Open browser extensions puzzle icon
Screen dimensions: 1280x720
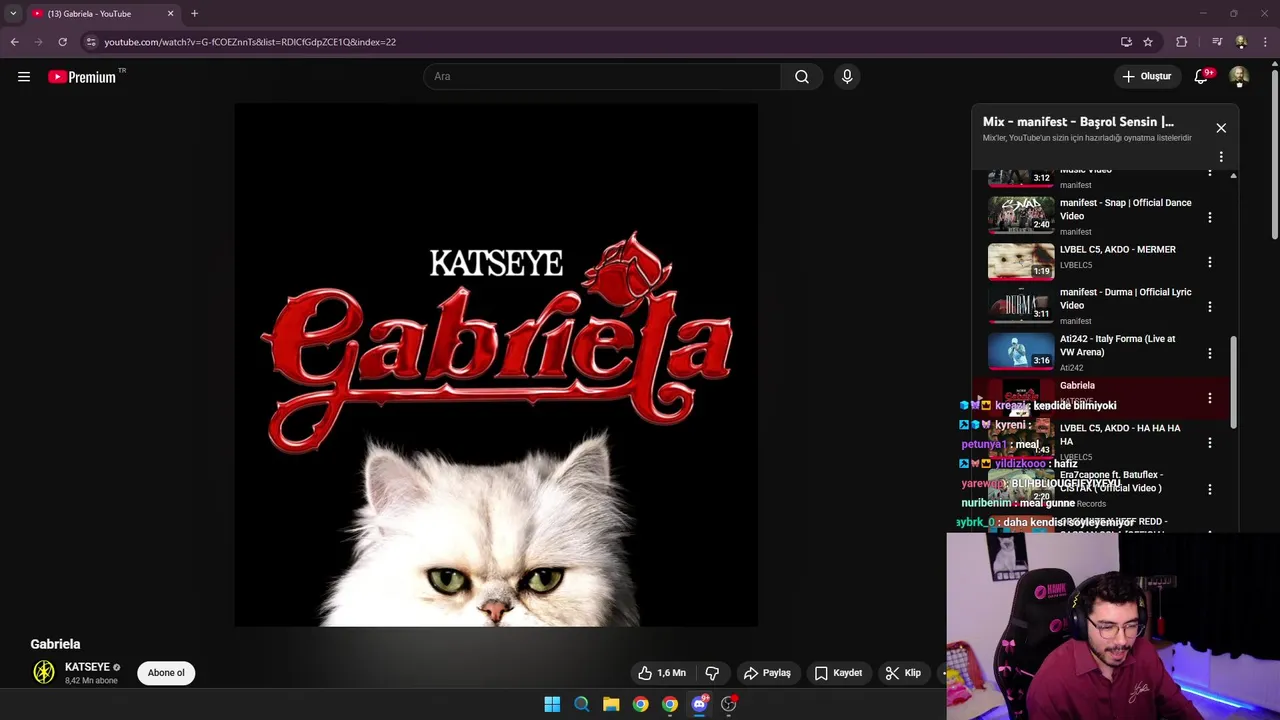point(1182,42)
